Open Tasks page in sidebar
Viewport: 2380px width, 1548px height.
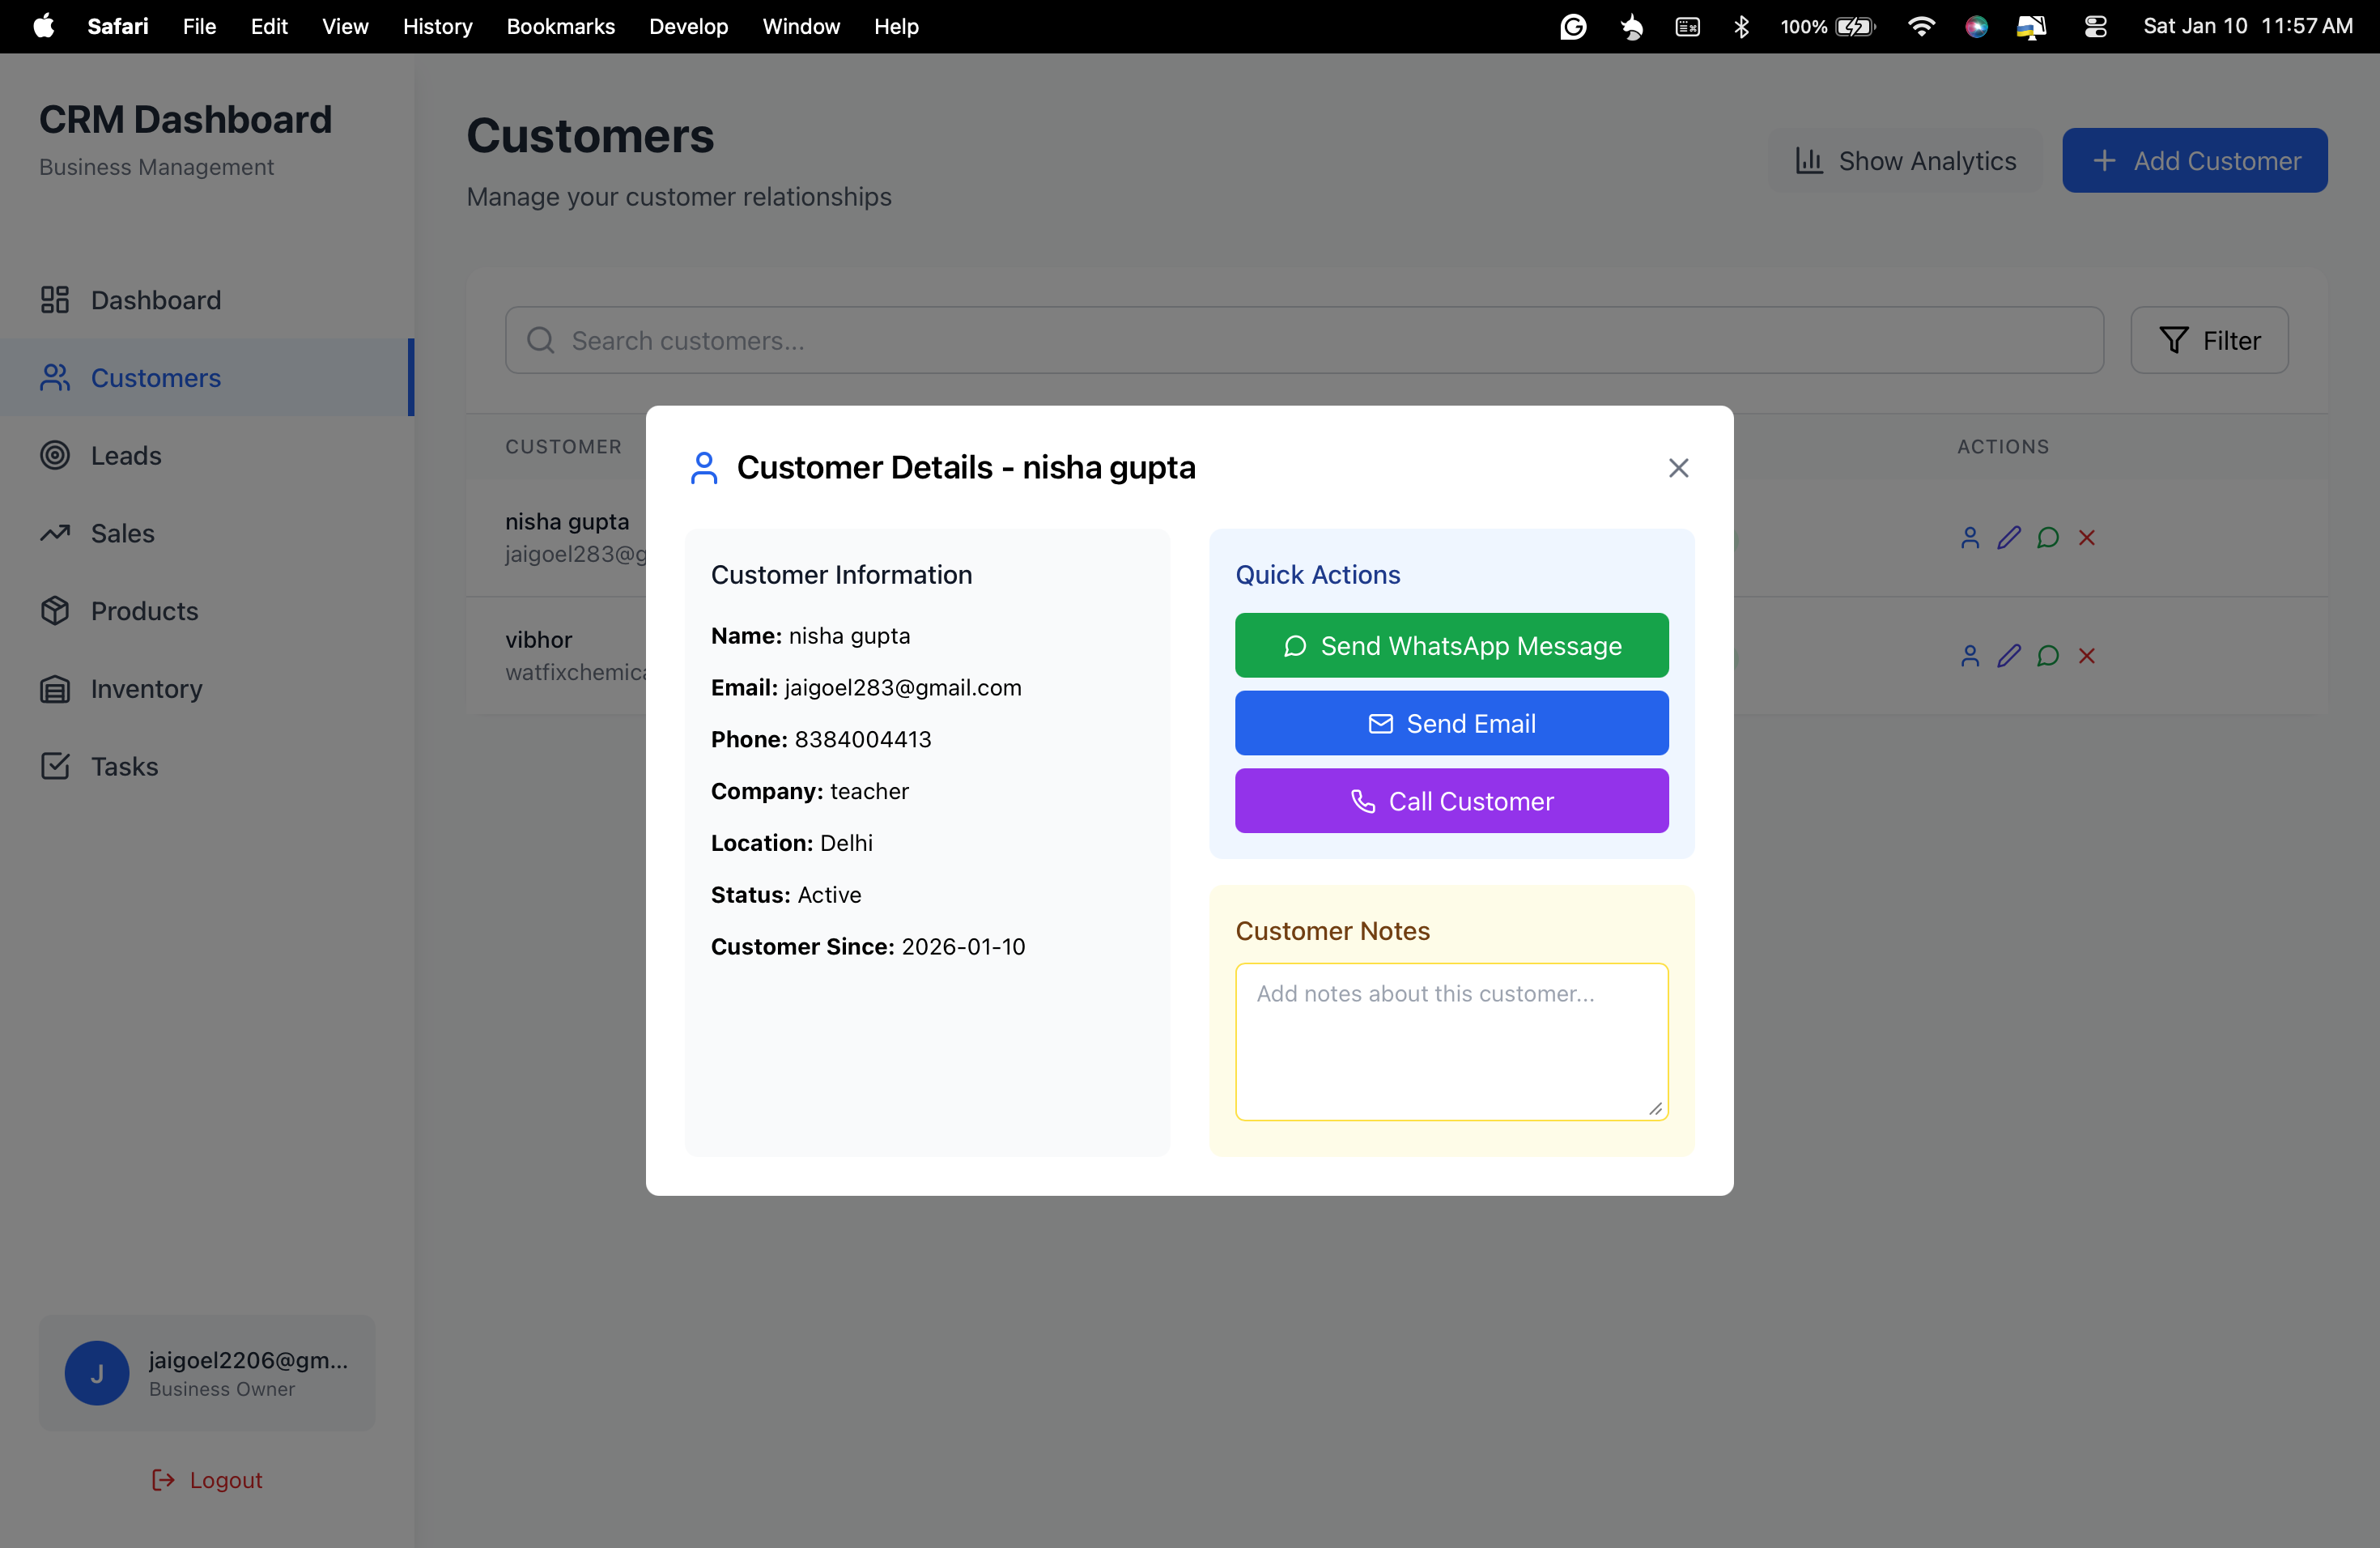[x=124, y=767]
